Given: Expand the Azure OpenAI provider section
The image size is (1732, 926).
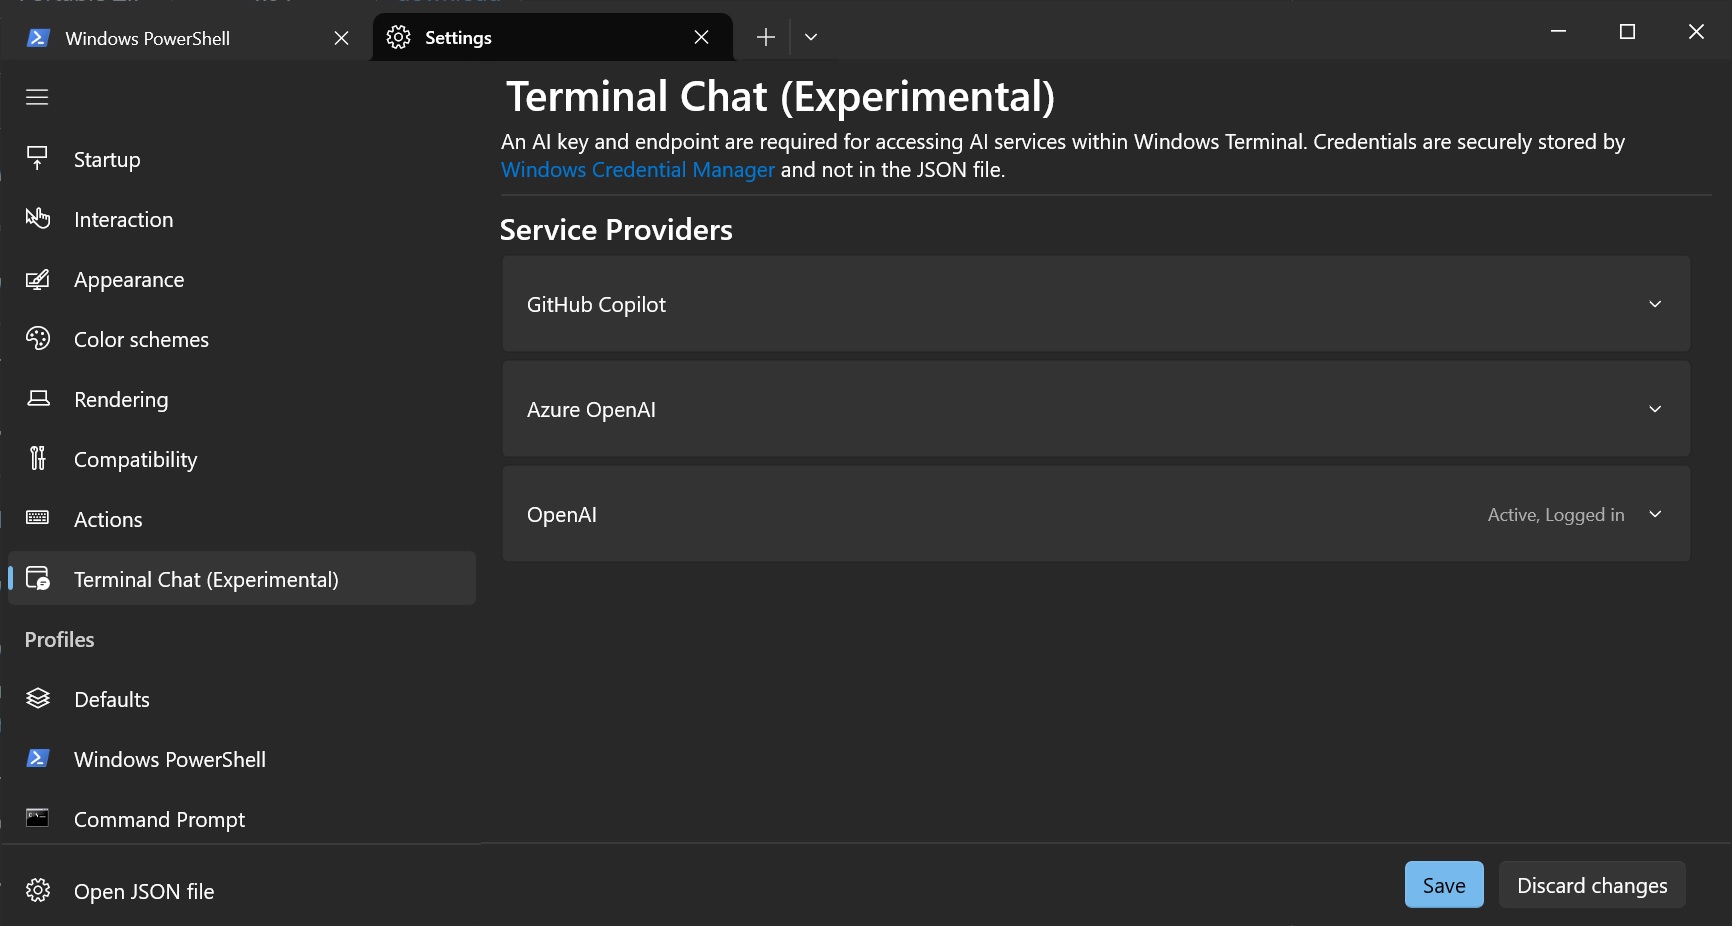Looking at the screenshot, I should click(1656, 409).
